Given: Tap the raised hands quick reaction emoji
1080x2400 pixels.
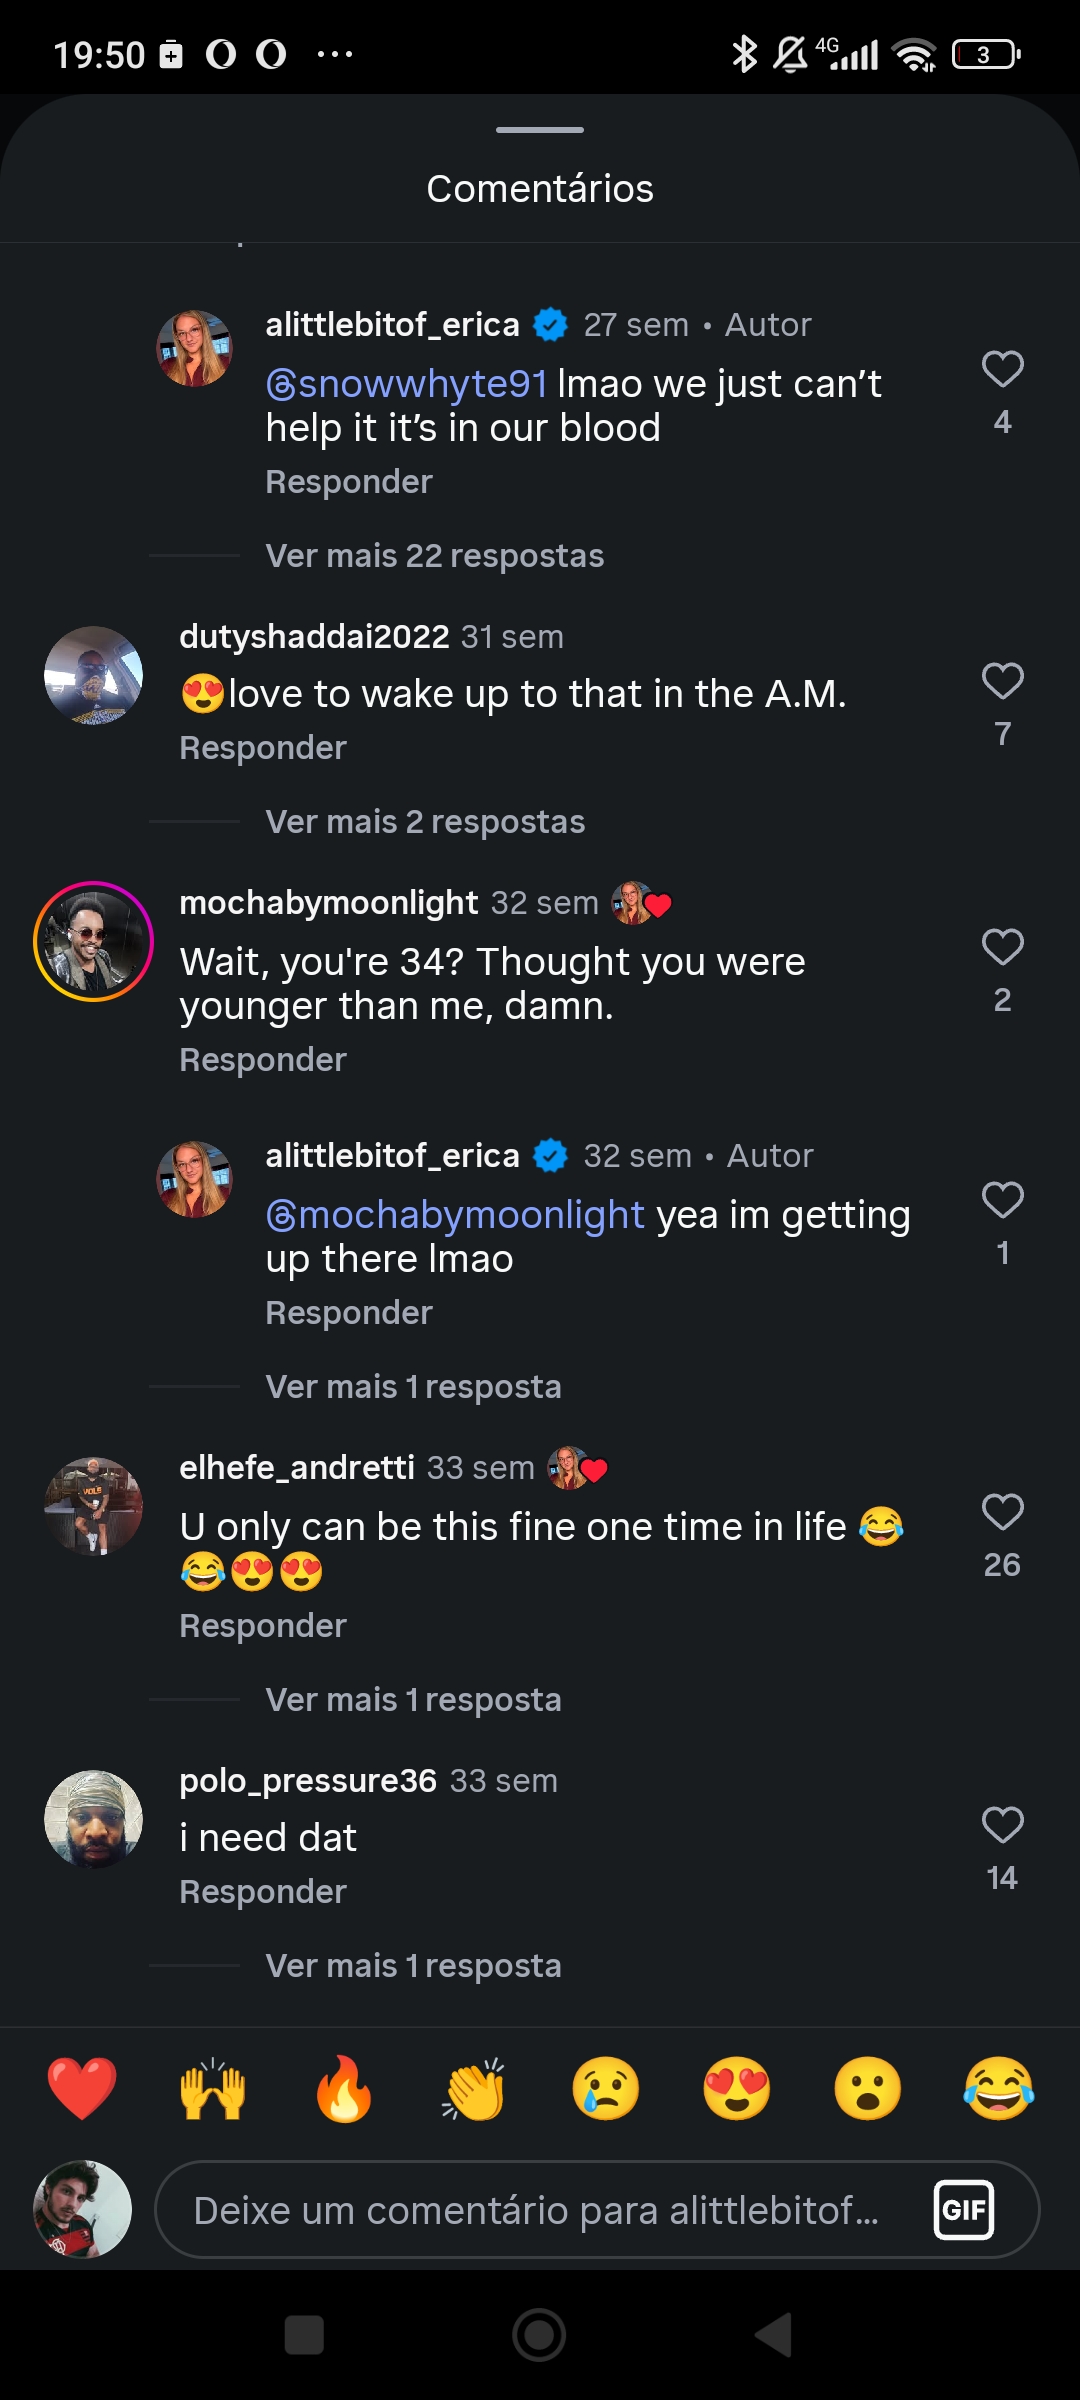Looking at the screenshot, I should (x=212, y=2089).
